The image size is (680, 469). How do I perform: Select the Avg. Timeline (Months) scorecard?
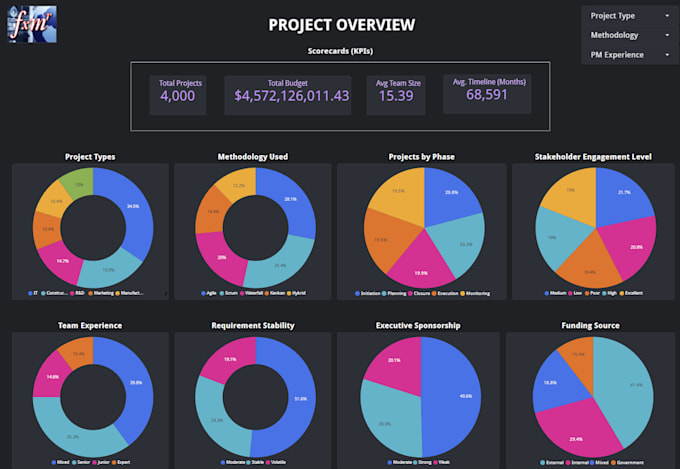[487, 94]
